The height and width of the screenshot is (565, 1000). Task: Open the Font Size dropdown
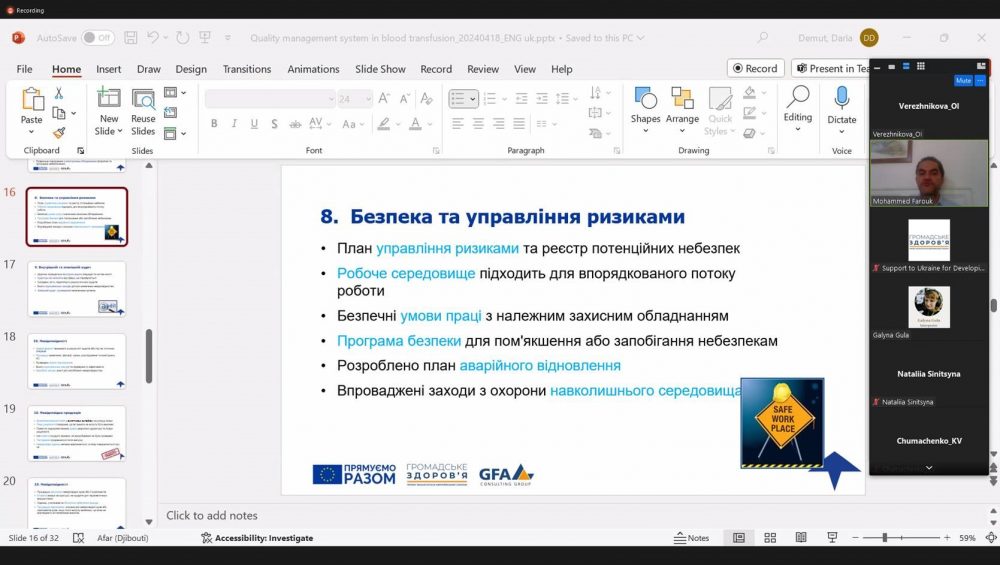pyautogui.click(x=368, y=99)
